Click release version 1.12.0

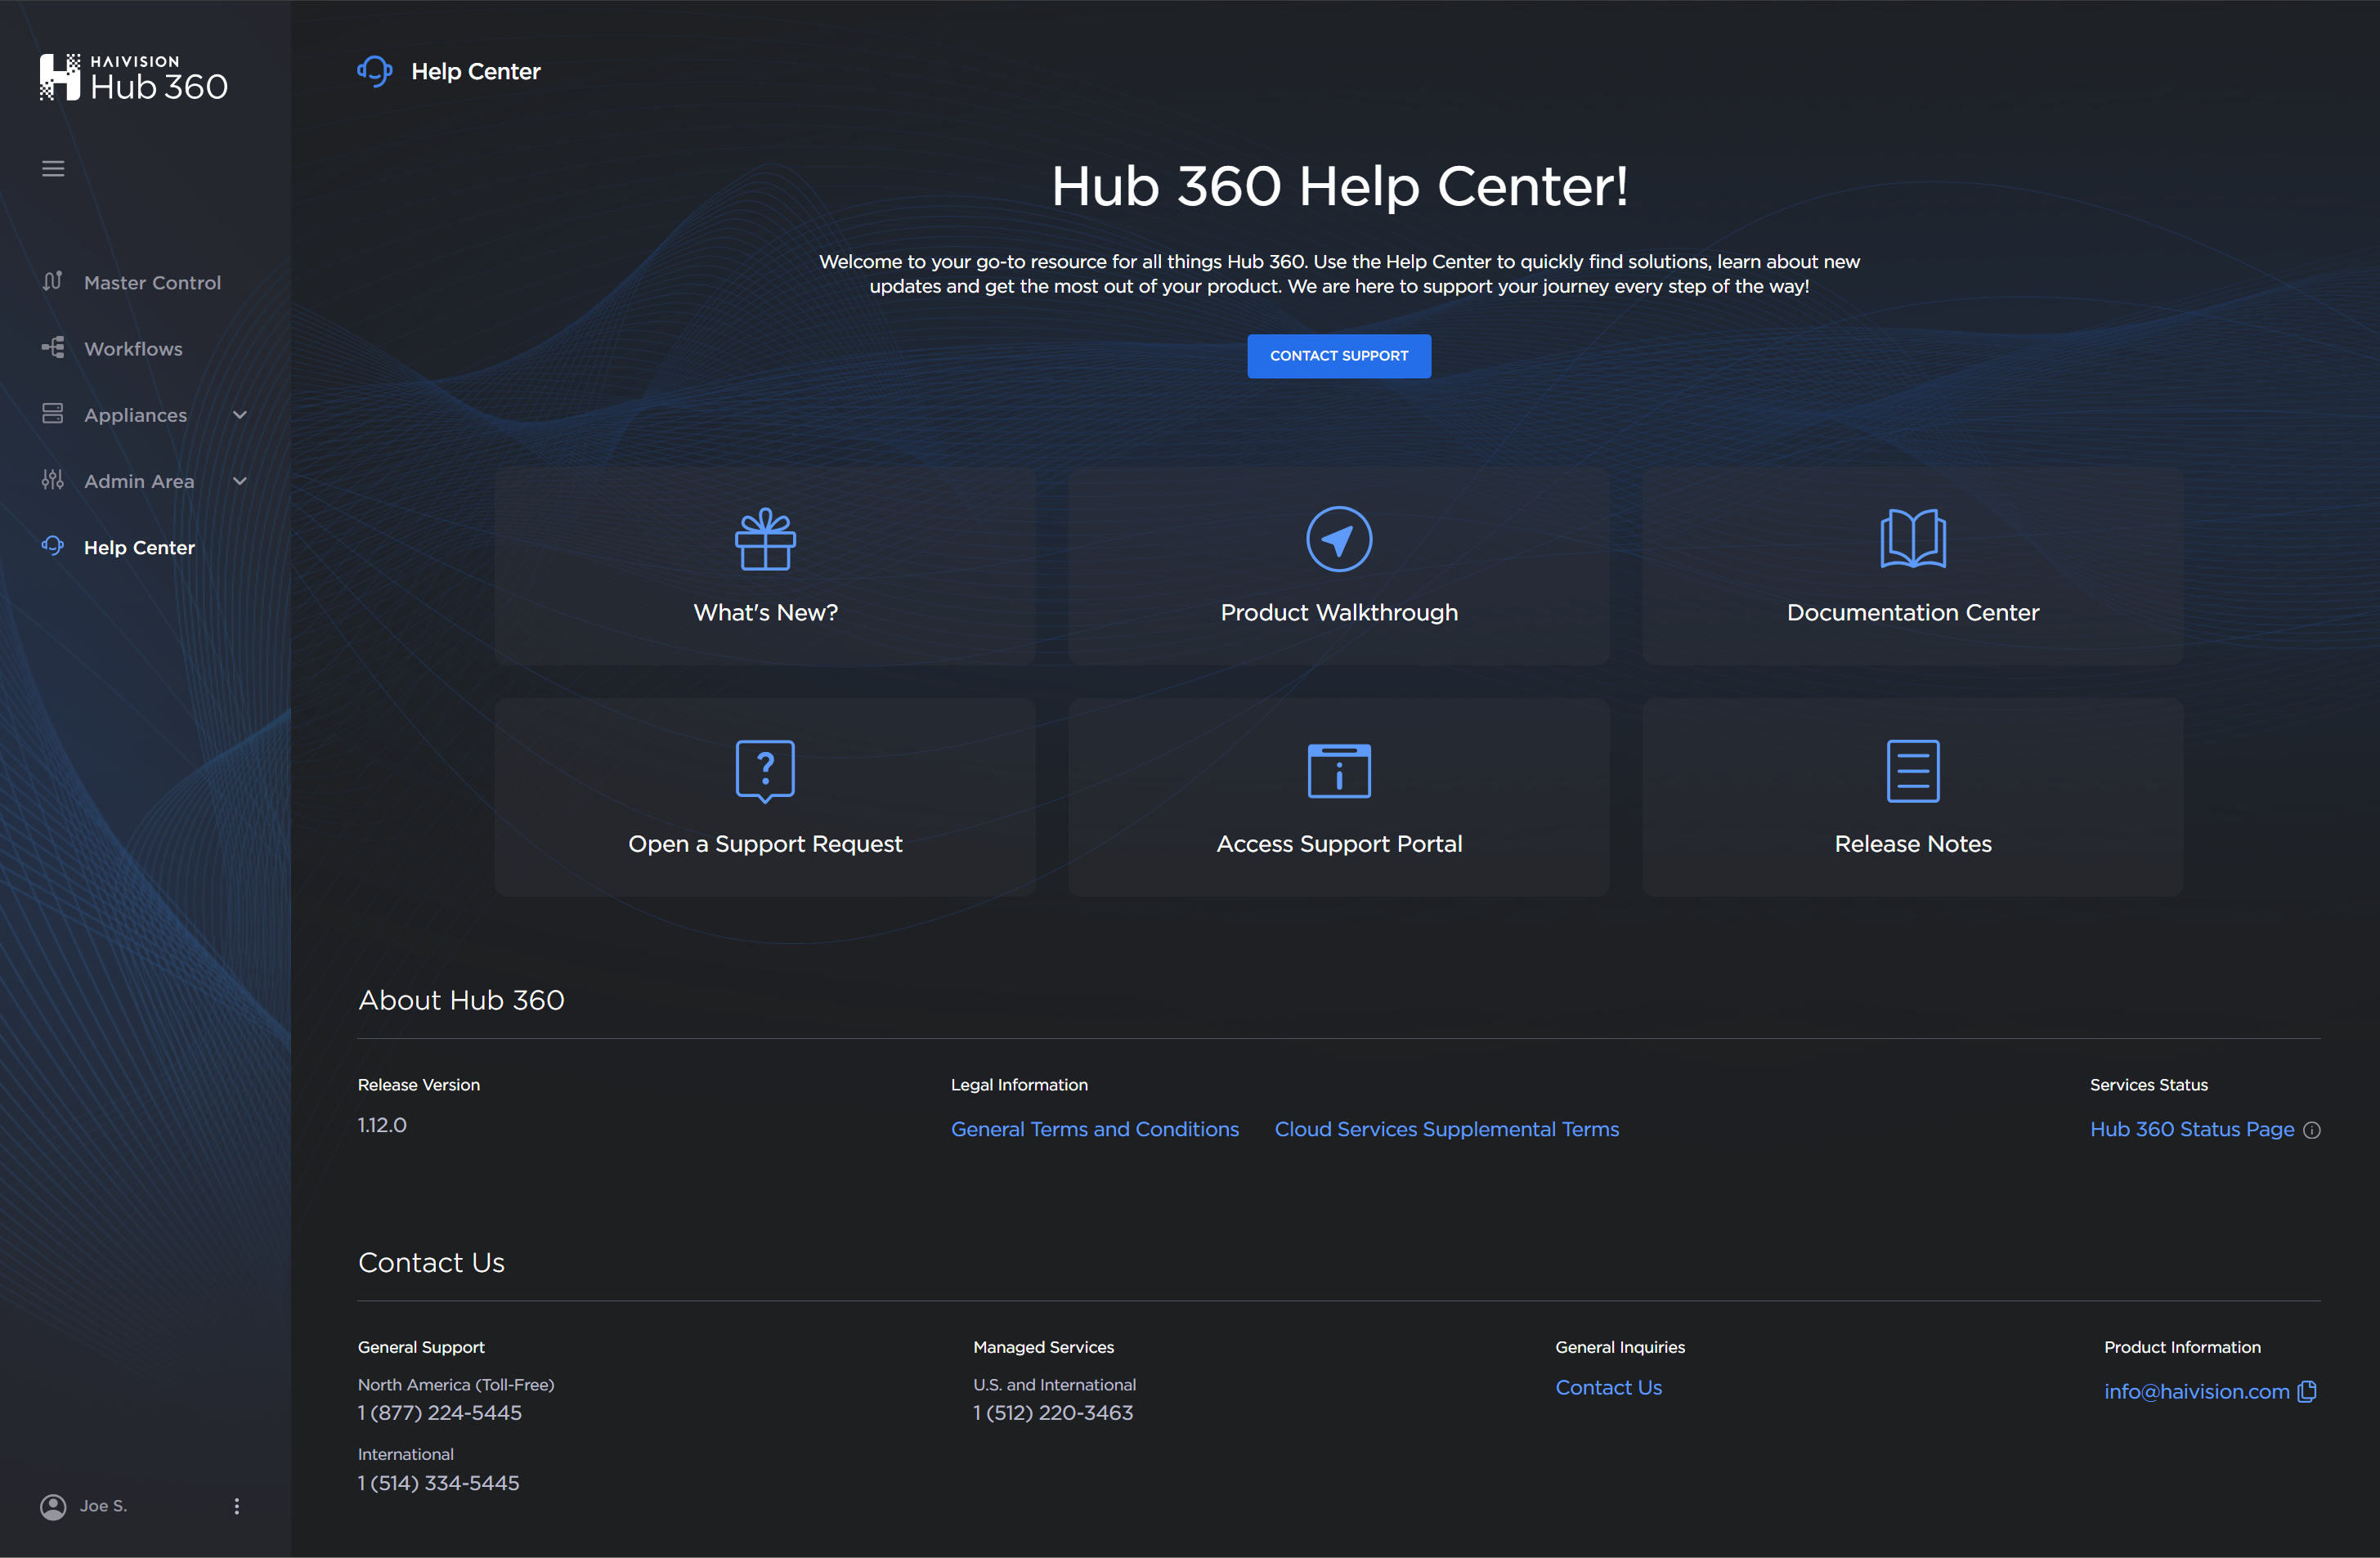[382, 1125]
